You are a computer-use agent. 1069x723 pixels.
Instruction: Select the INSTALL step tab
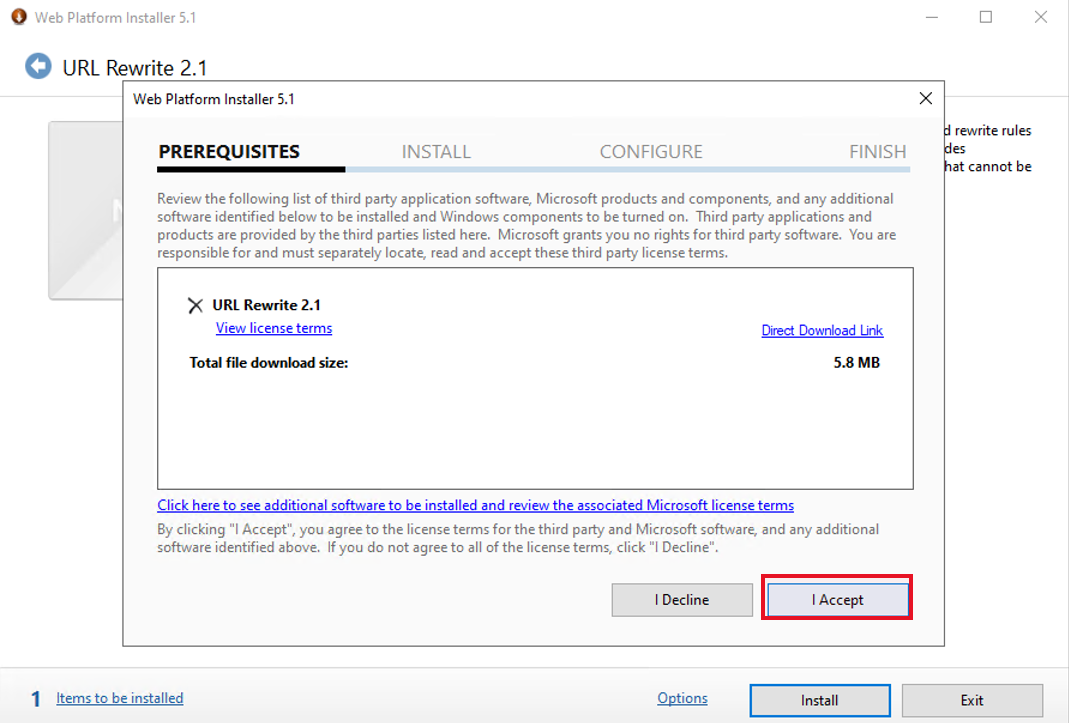(x=436, y=151)
